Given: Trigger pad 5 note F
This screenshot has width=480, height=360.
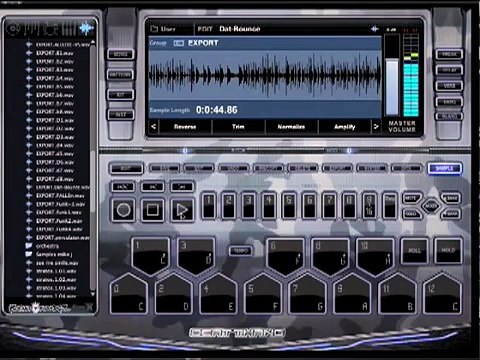Looking at the screenshot, I should point(263,295).
